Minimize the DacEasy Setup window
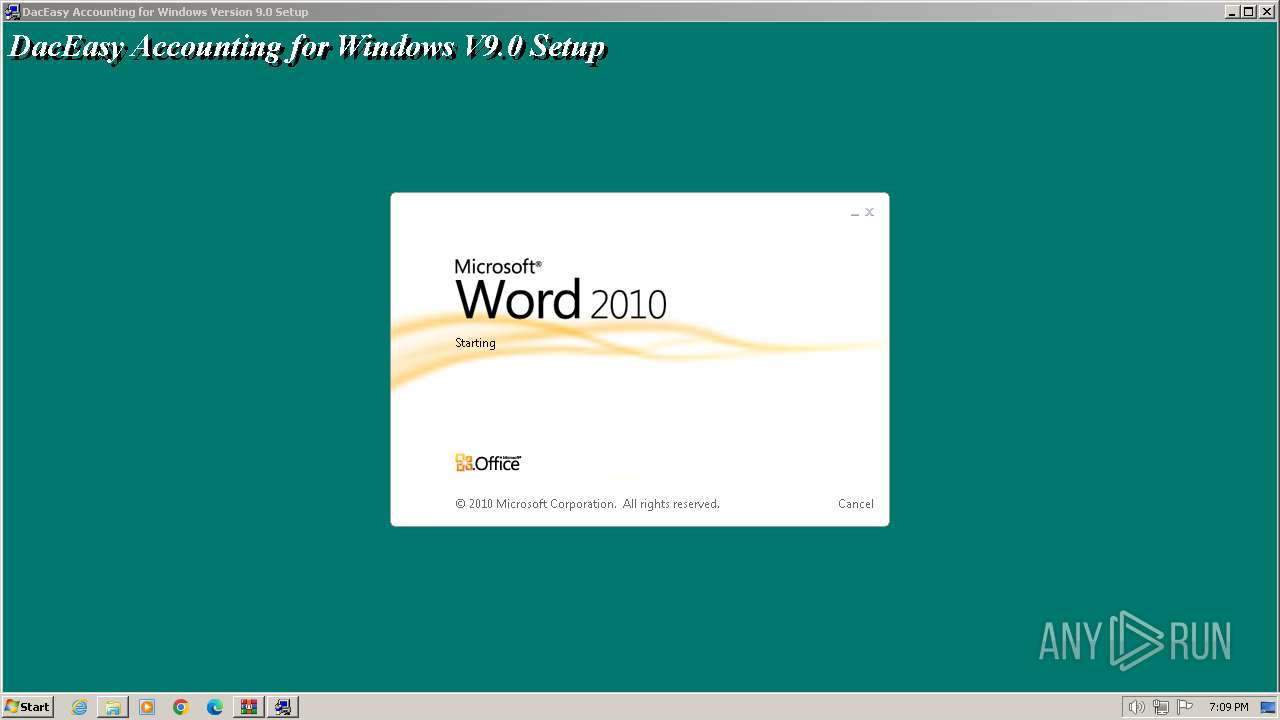 click(x=1232, y=12)
